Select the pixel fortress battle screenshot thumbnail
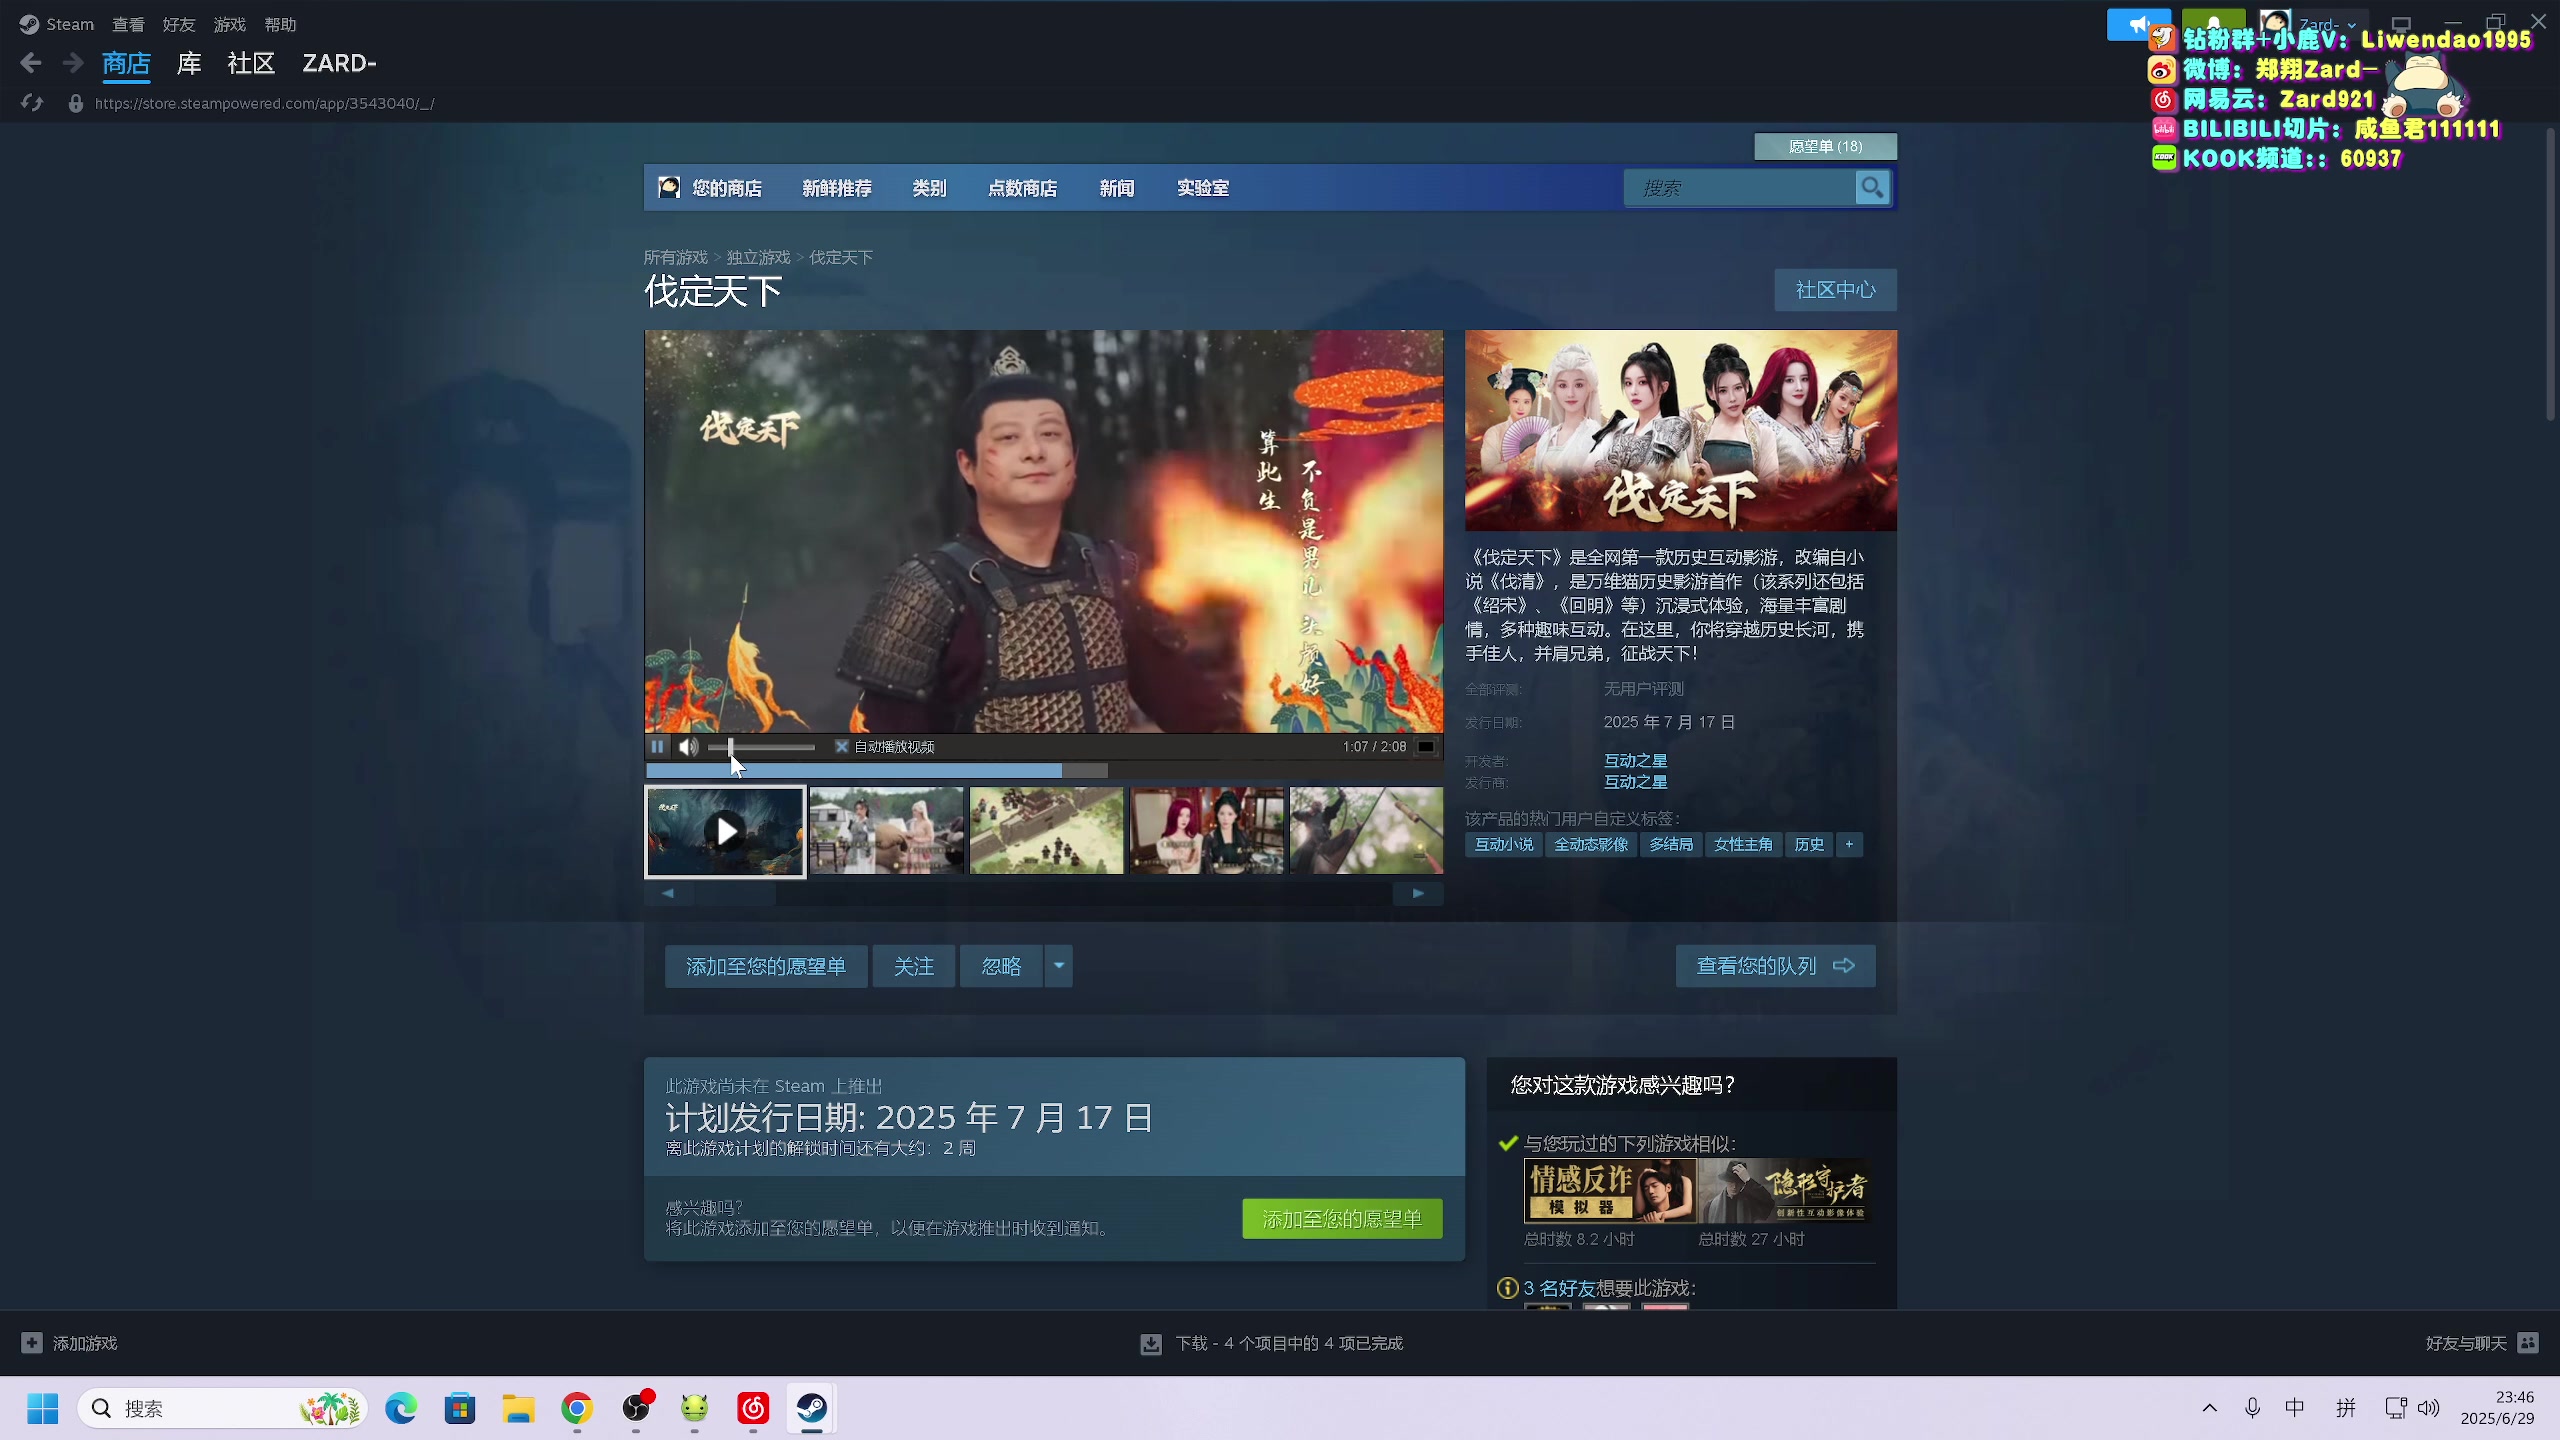This screenshot has width=2560, height=1440. pos(1046,830)
